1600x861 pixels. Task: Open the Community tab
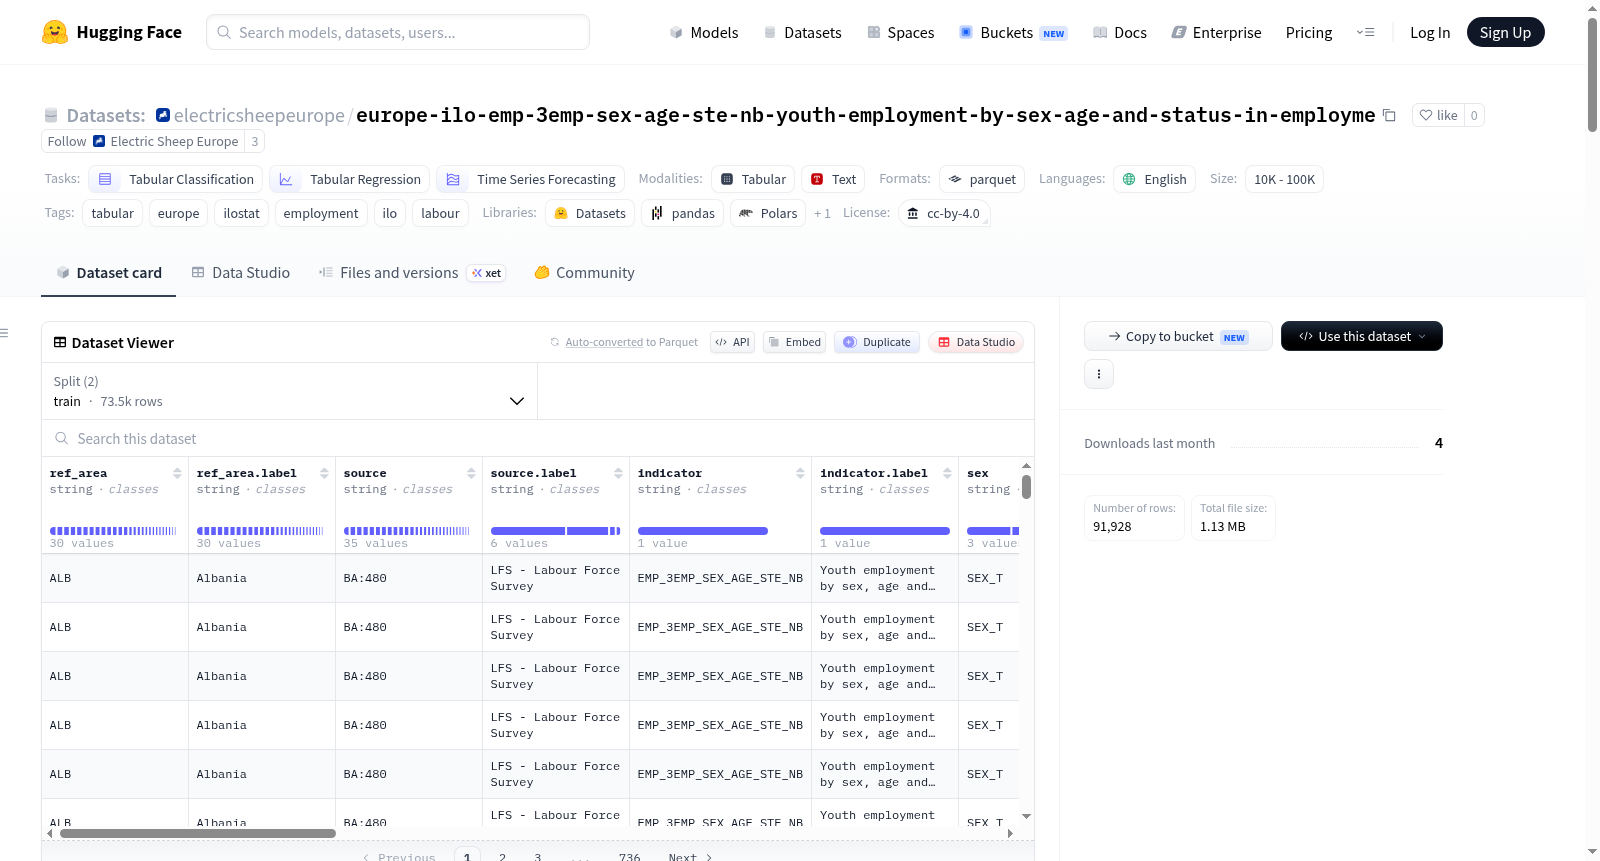pos(584,273)
